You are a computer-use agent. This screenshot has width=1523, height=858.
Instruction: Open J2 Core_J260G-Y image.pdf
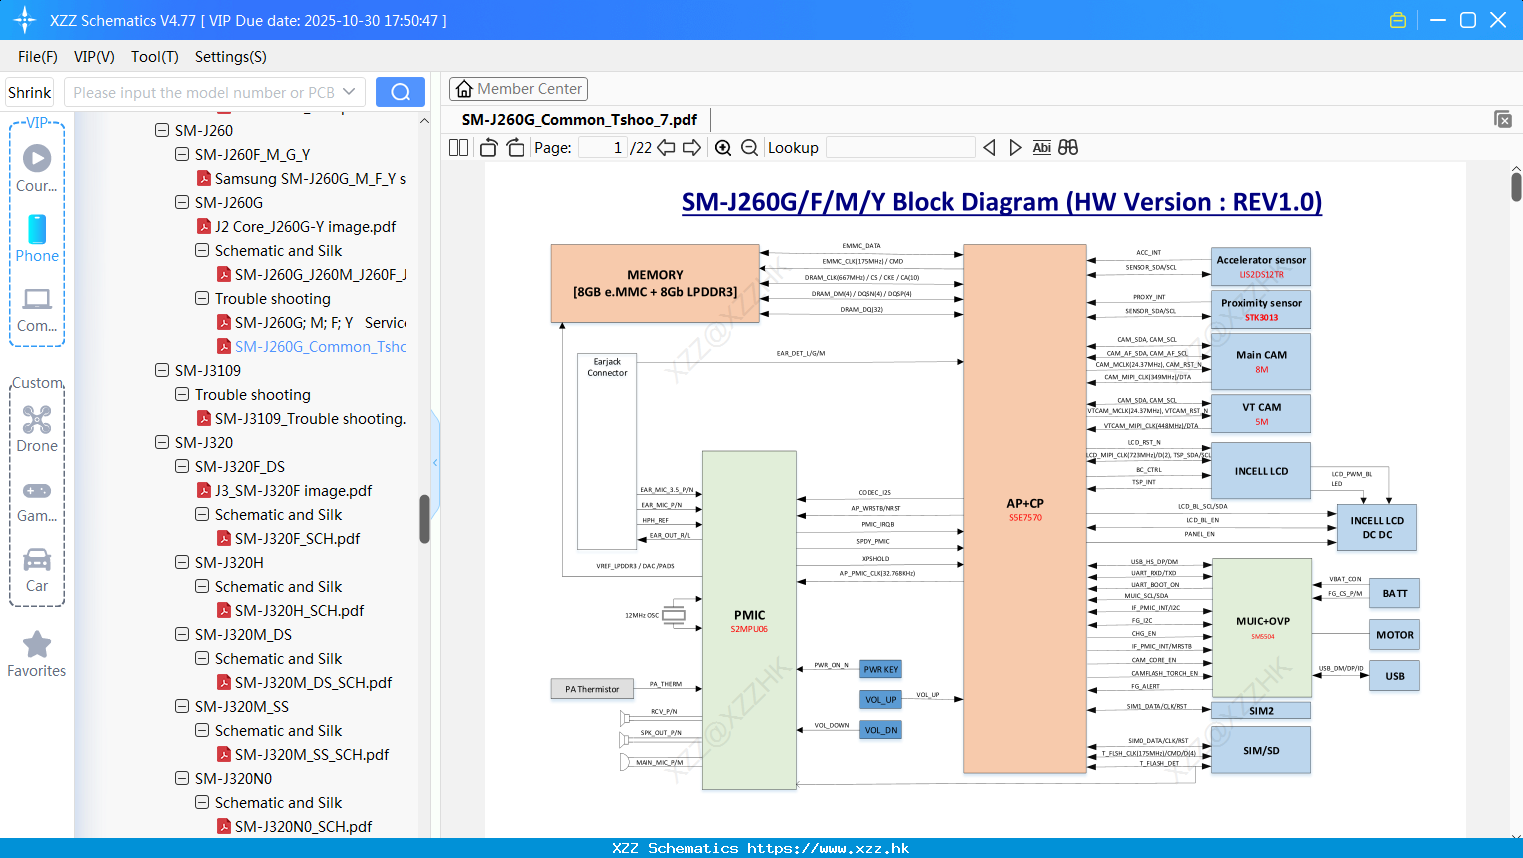coord(305,226)
